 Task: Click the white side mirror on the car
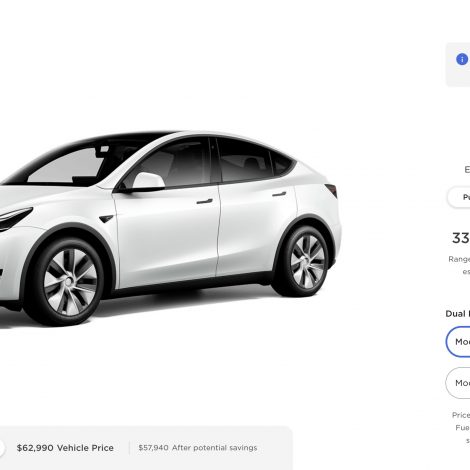(x=148, y=180)
